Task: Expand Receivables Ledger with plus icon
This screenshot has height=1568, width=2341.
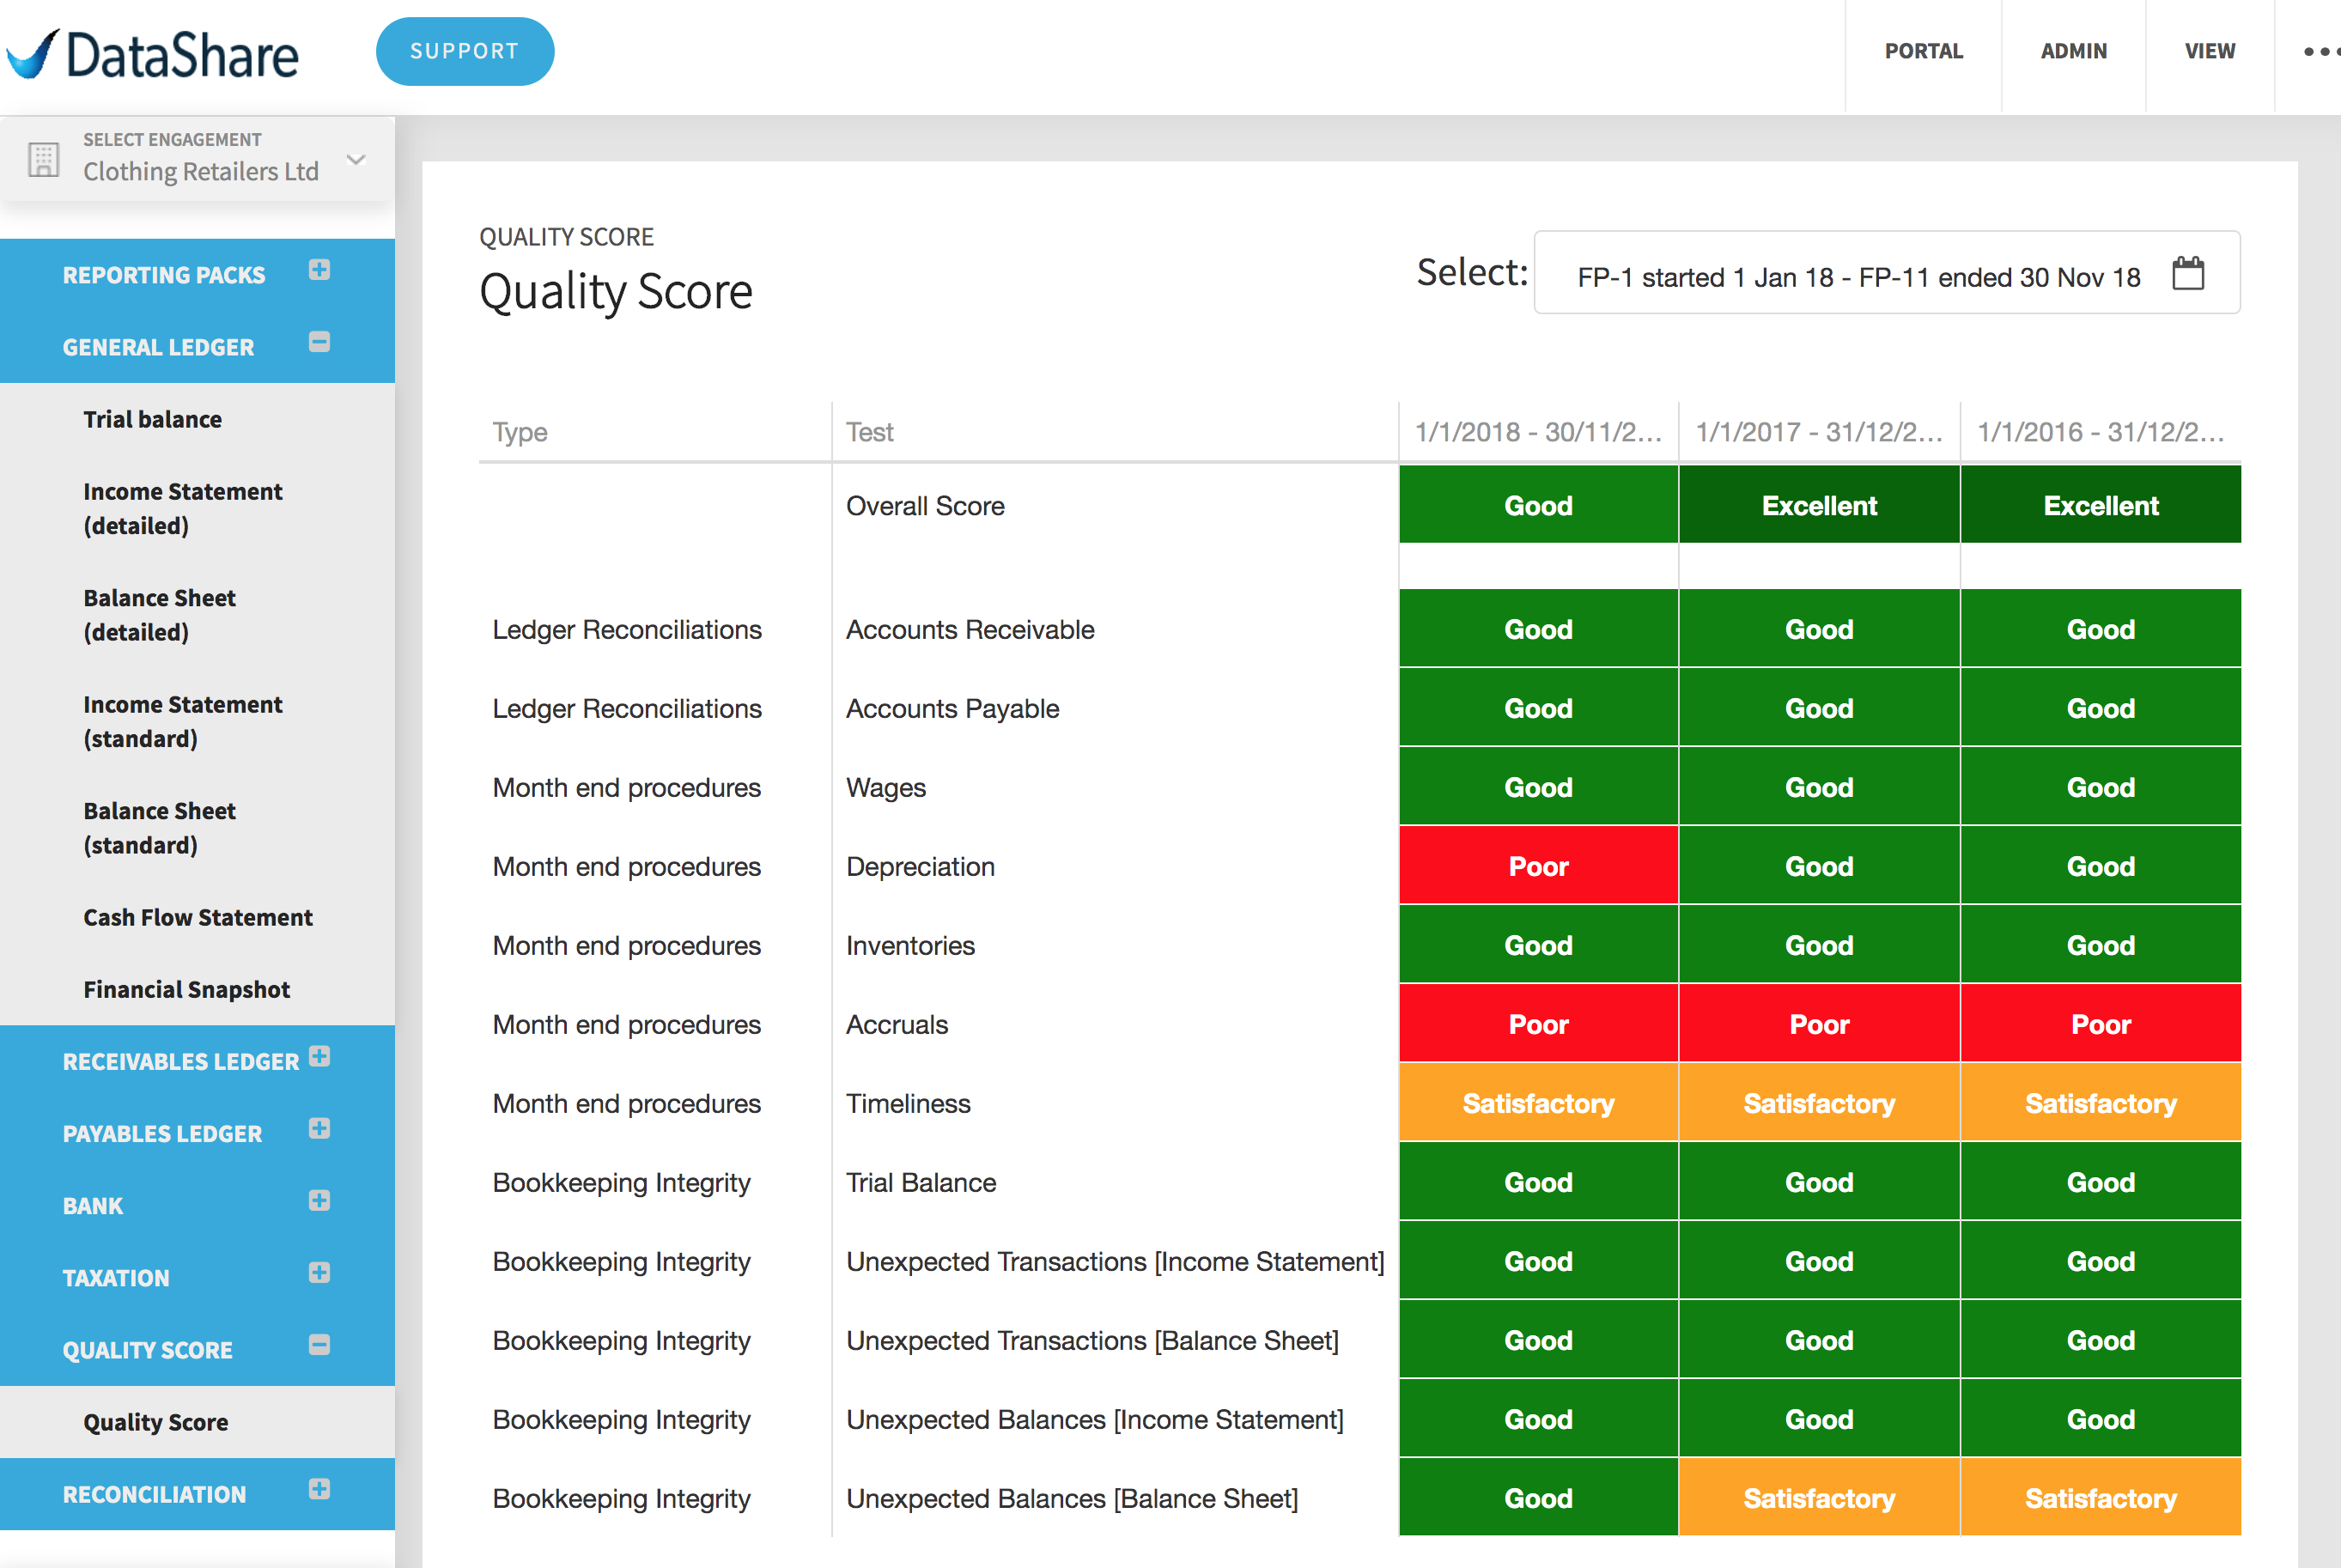Action: 319,1056
